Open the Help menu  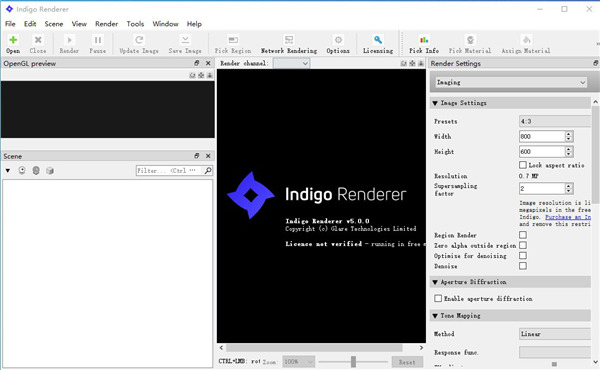[x=194, y=24]
